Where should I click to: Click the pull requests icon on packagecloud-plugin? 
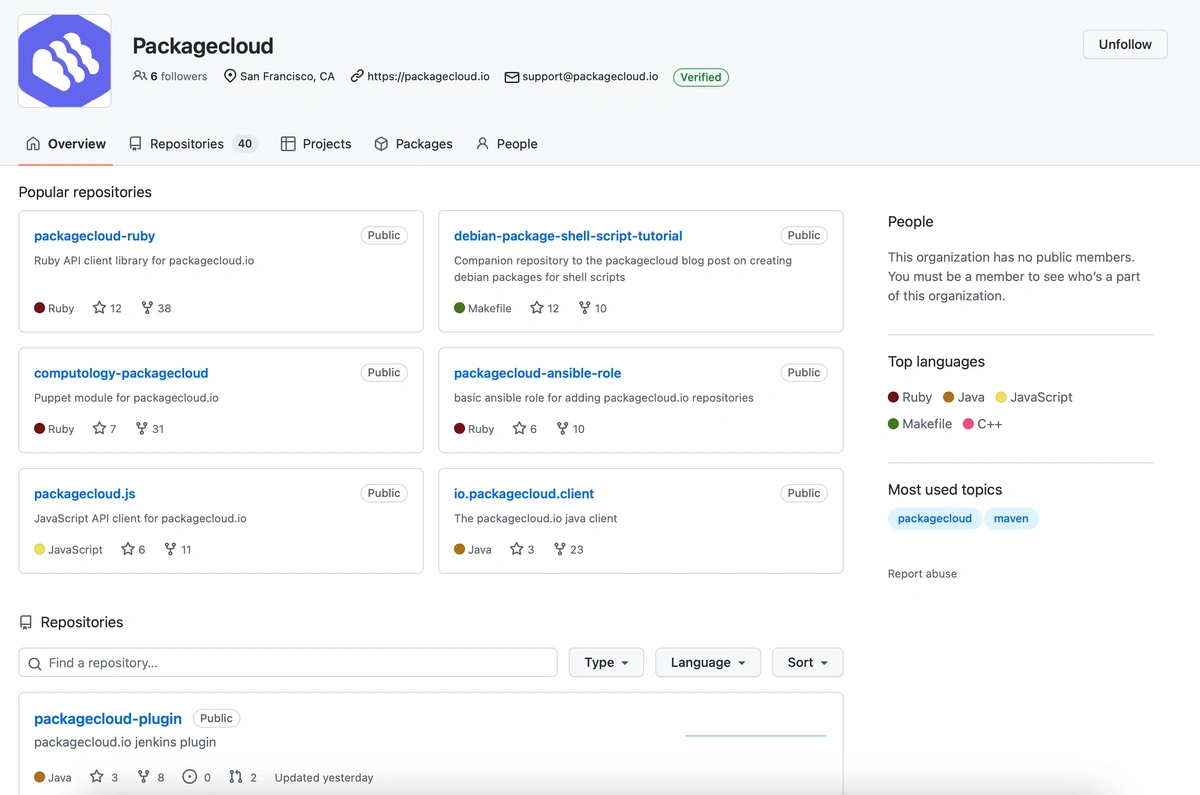click(234, 776)
